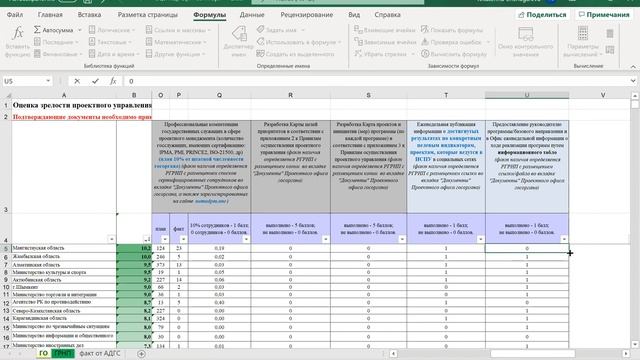Click the Define Name tag icon
Screen dimensions: 640x360
260,29
